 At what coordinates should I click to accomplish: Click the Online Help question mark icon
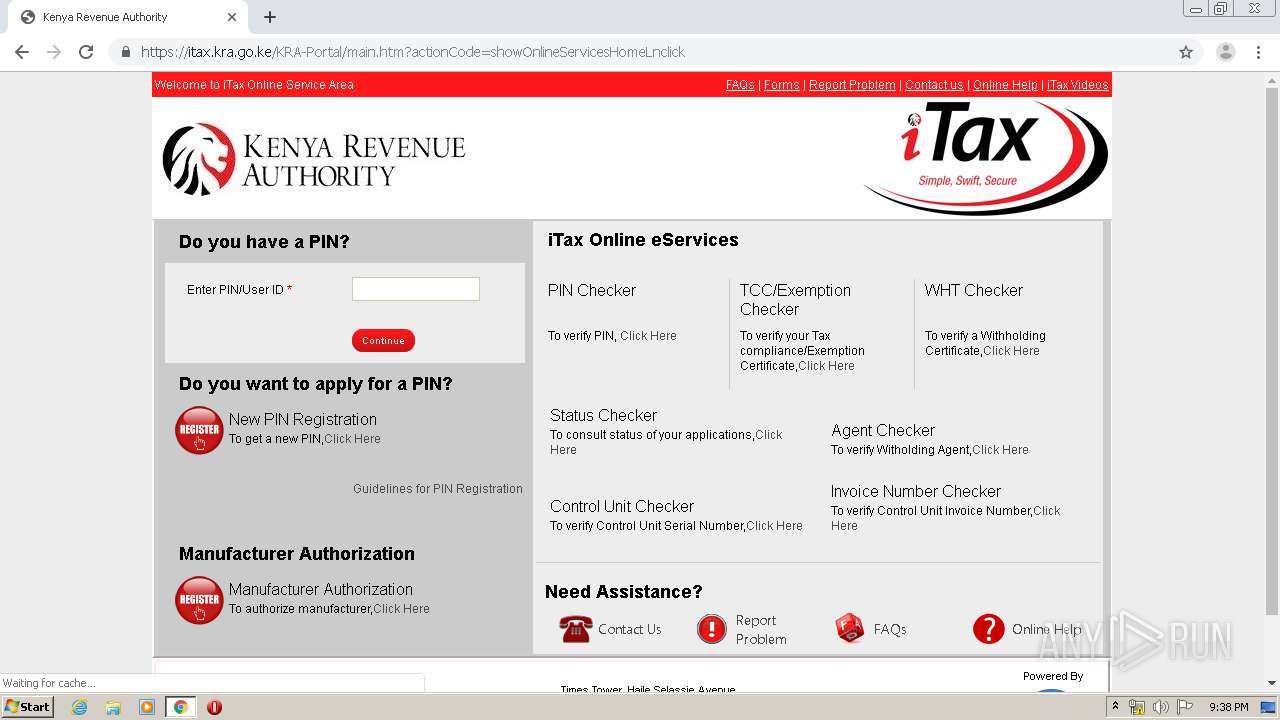coord(988,629)
